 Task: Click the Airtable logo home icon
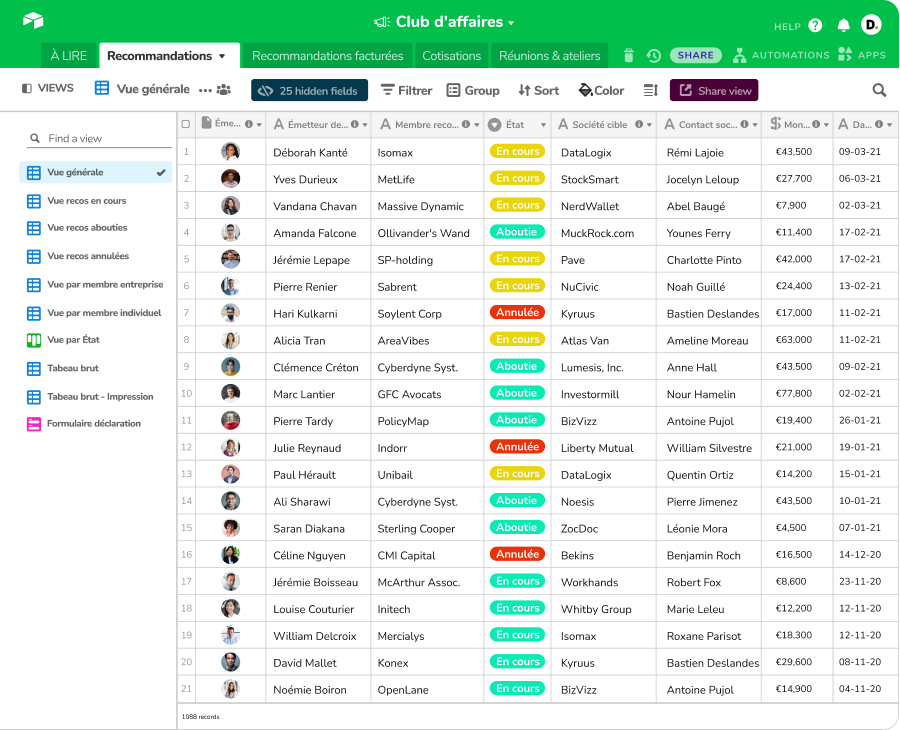click(x=33, y=21)
